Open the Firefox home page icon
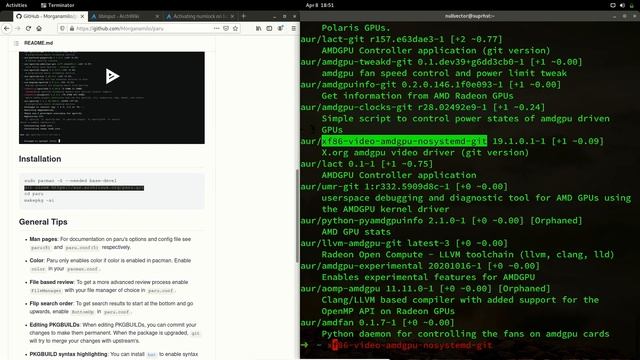 39,29
